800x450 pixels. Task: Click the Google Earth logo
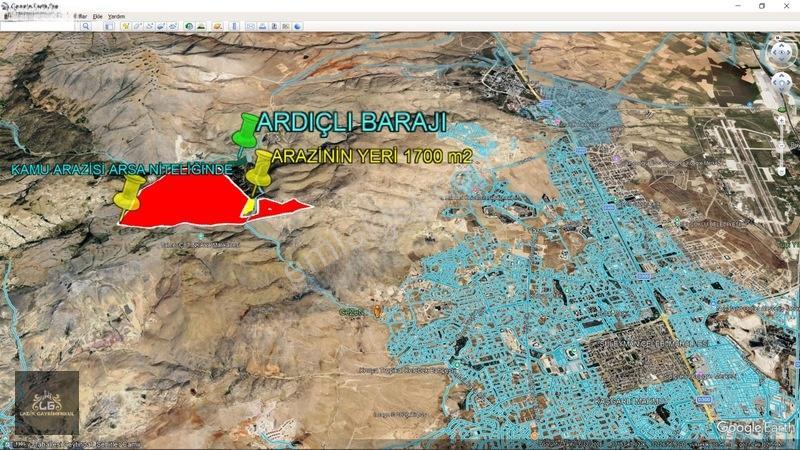click(755, 428)
